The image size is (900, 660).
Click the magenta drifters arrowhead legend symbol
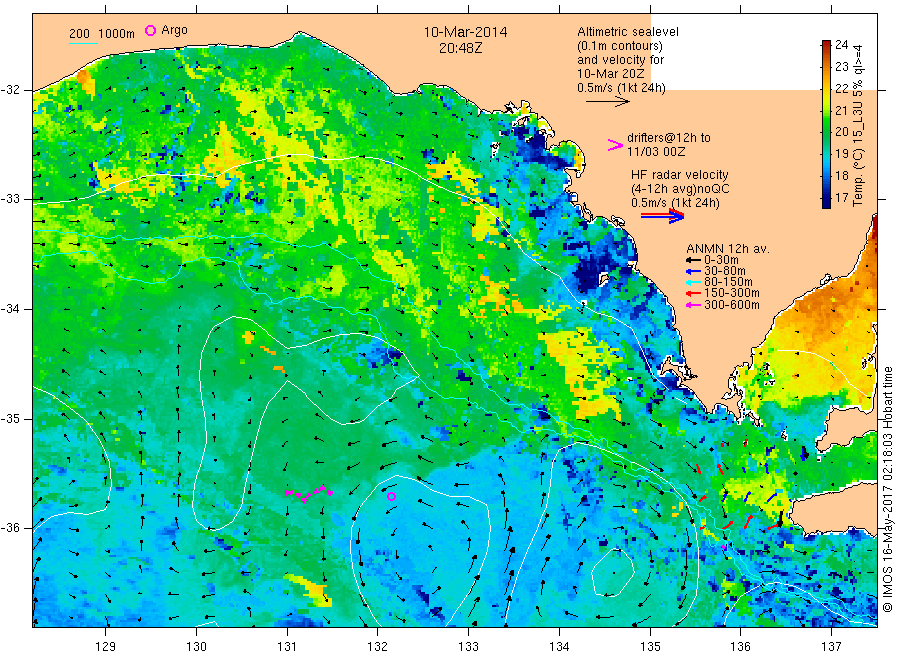[x=615, y=145]
